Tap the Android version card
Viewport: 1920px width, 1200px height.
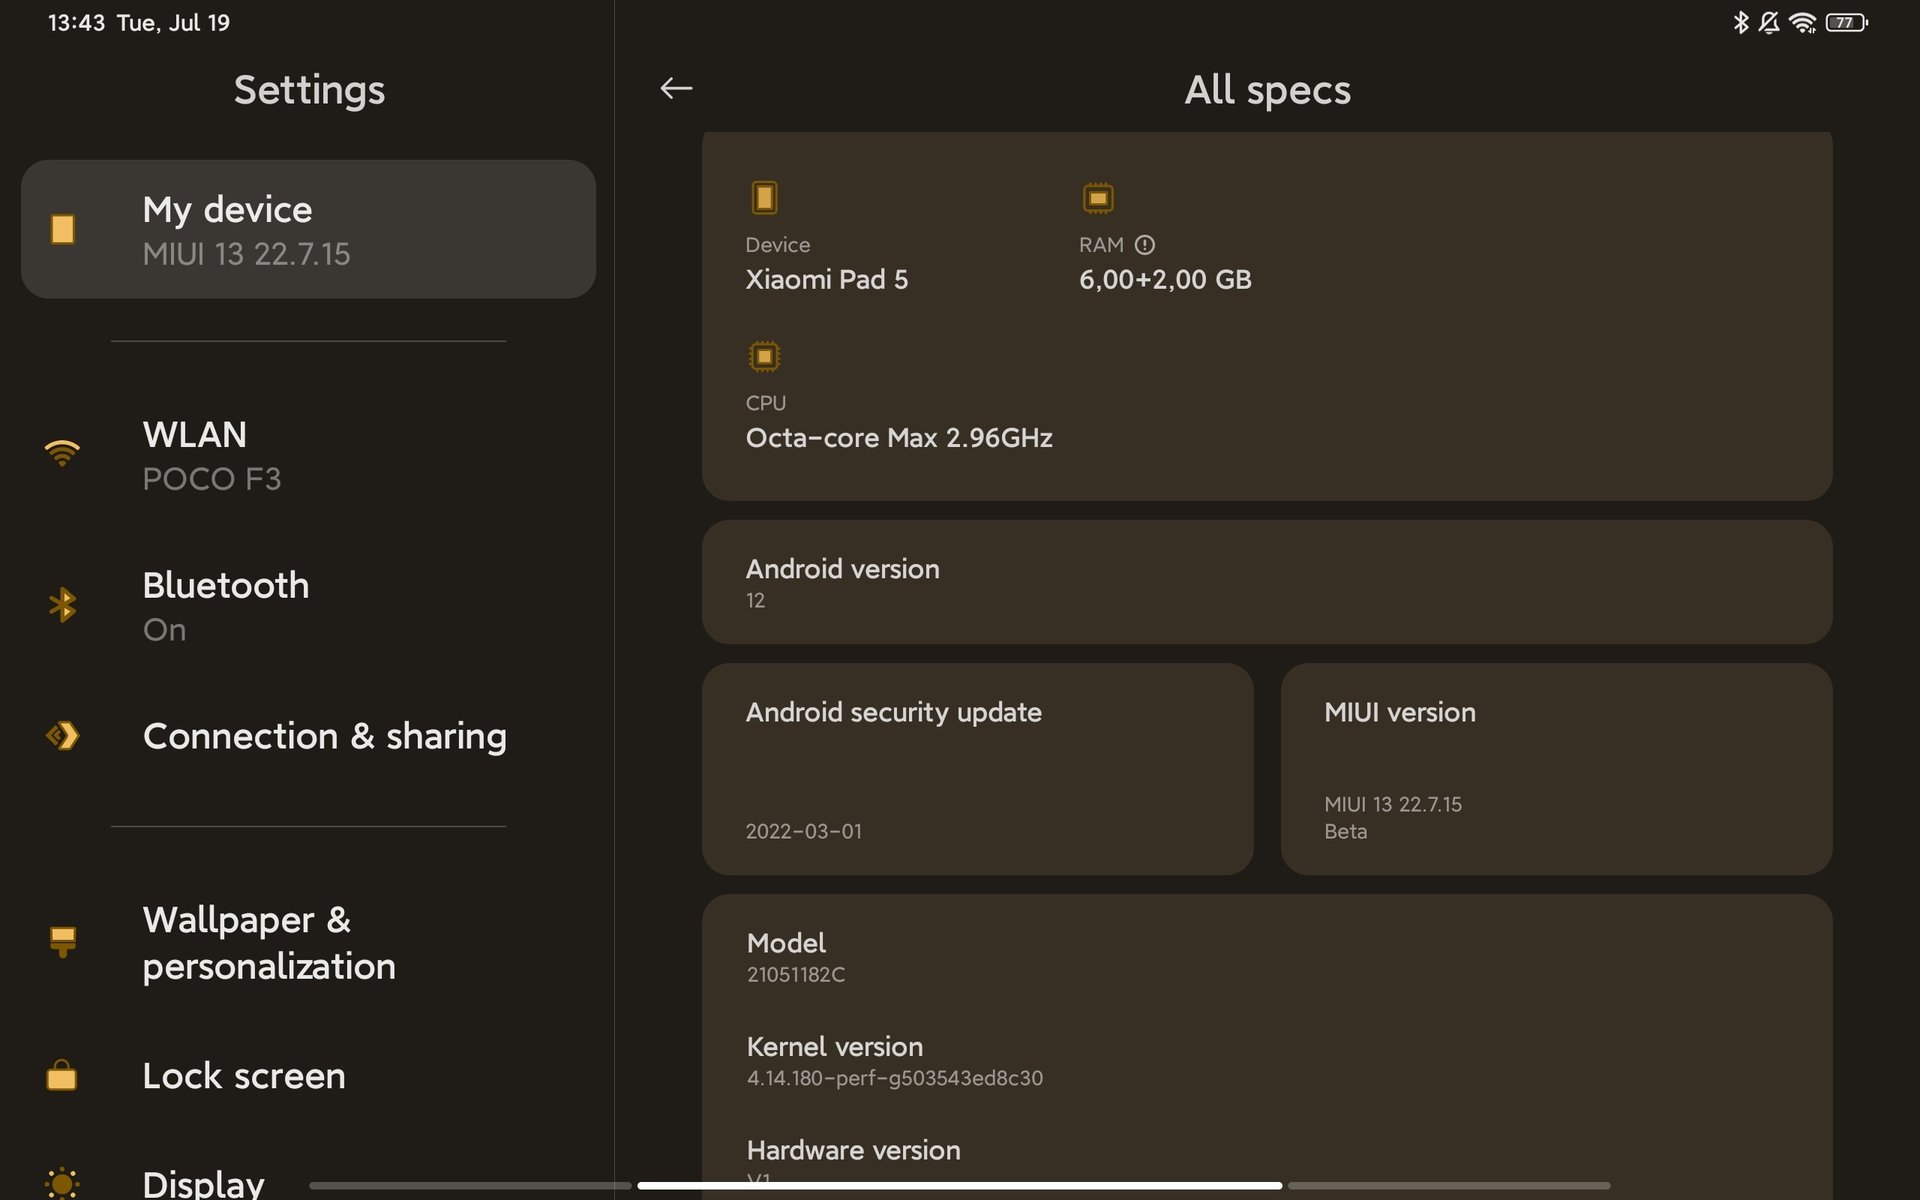click(x=1266, y=582)
